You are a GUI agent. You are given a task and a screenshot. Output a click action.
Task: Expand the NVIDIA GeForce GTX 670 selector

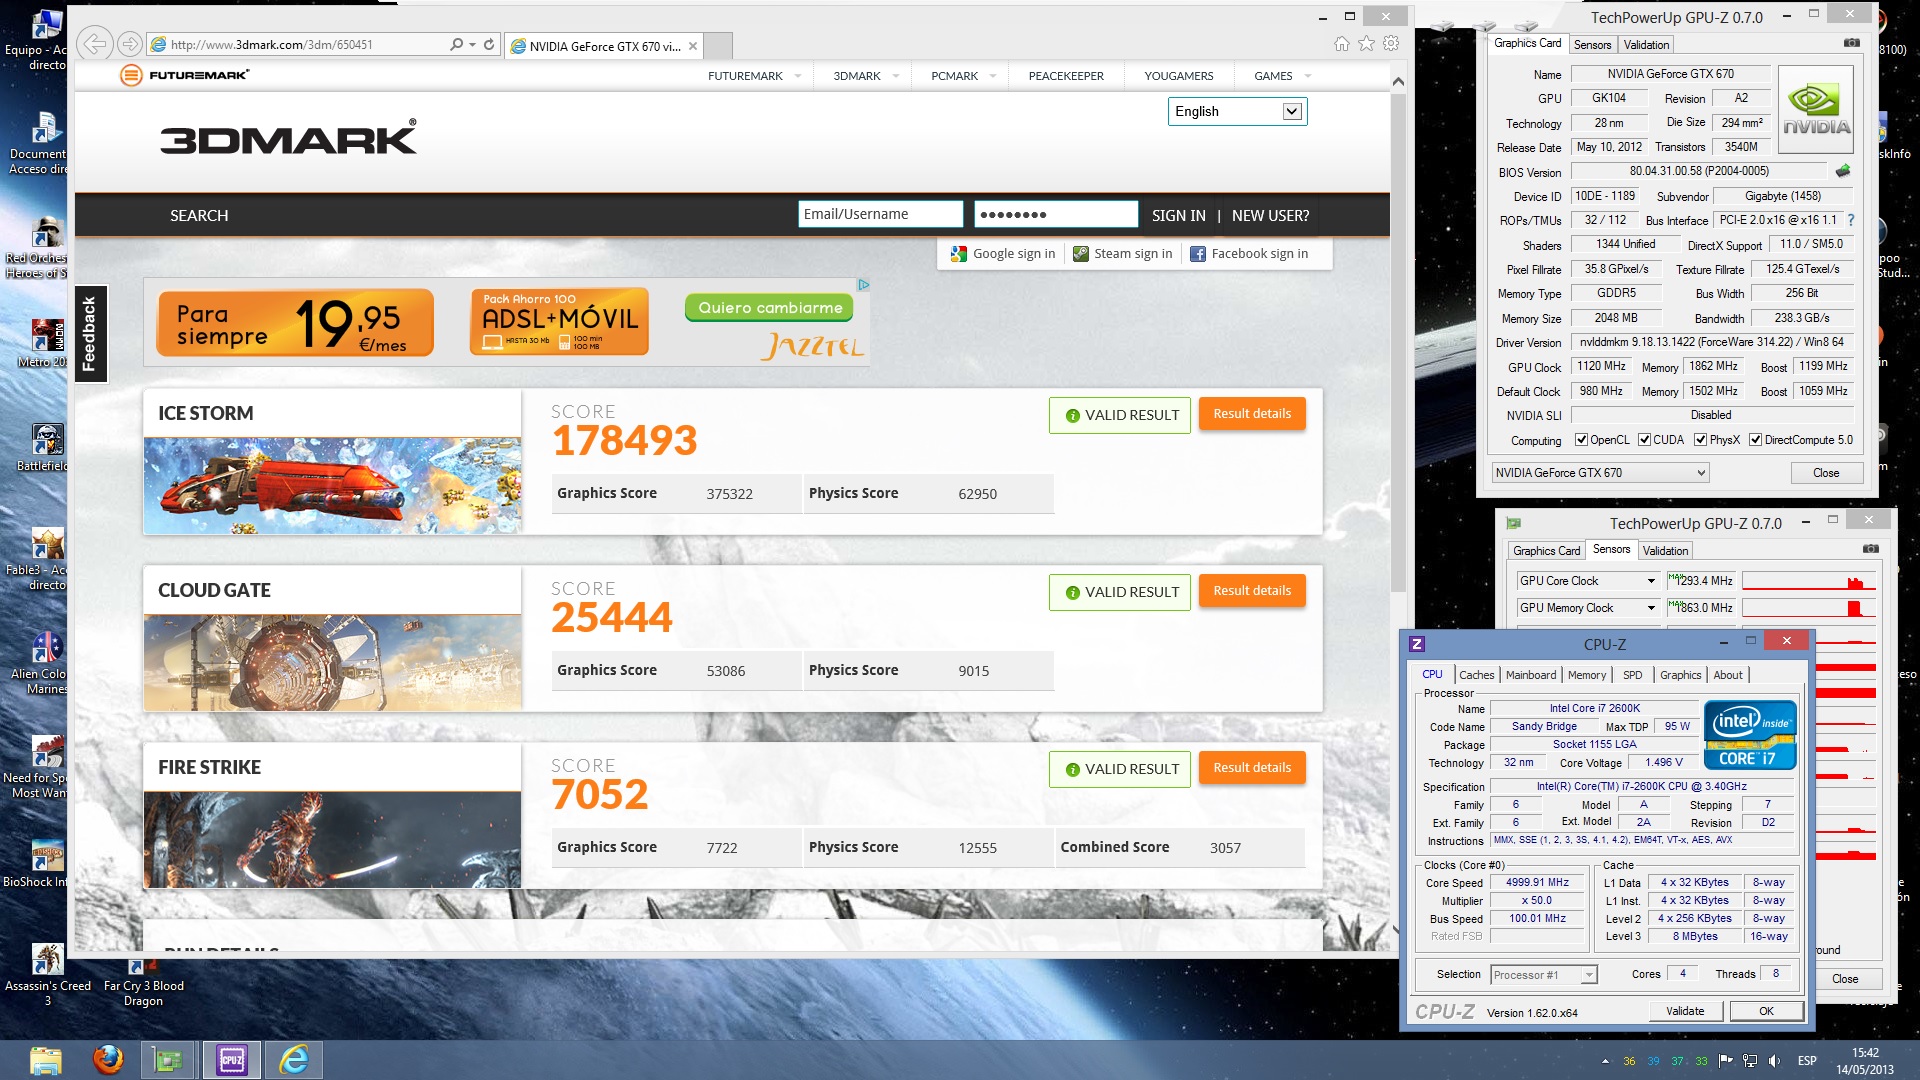coord(1701,473)
